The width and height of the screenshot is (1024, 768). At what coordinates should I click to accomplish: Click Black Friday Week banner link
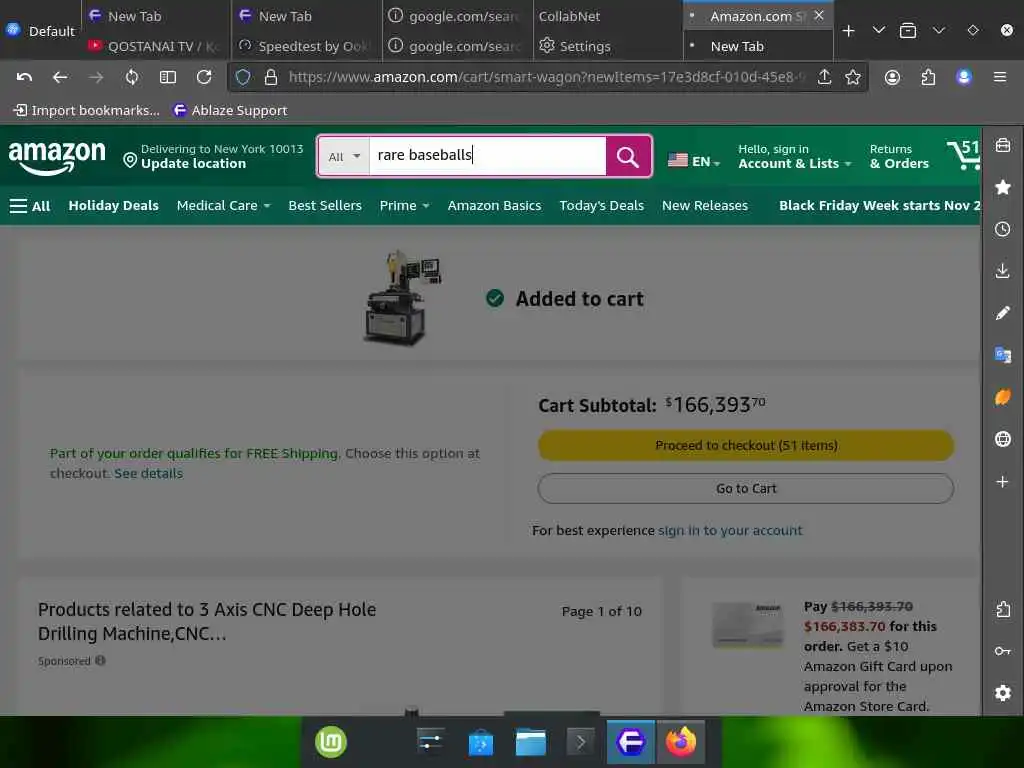879,205
